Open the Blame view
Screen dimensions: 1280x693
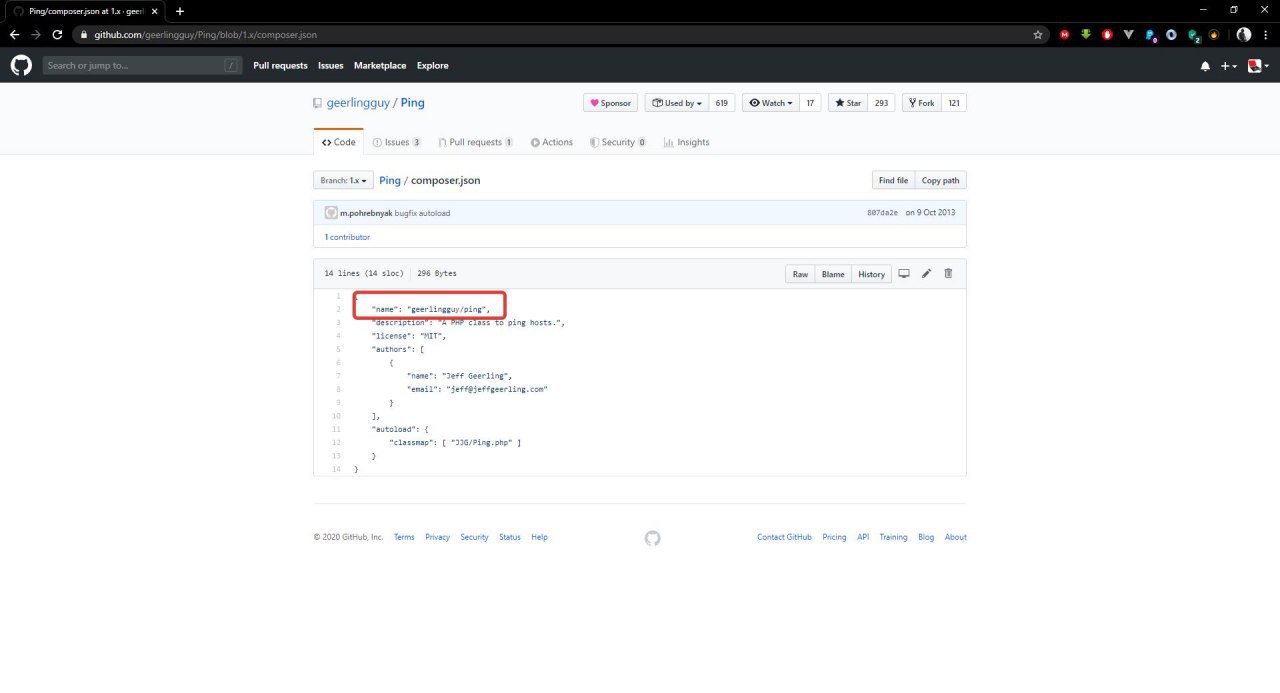coord(833,274)
